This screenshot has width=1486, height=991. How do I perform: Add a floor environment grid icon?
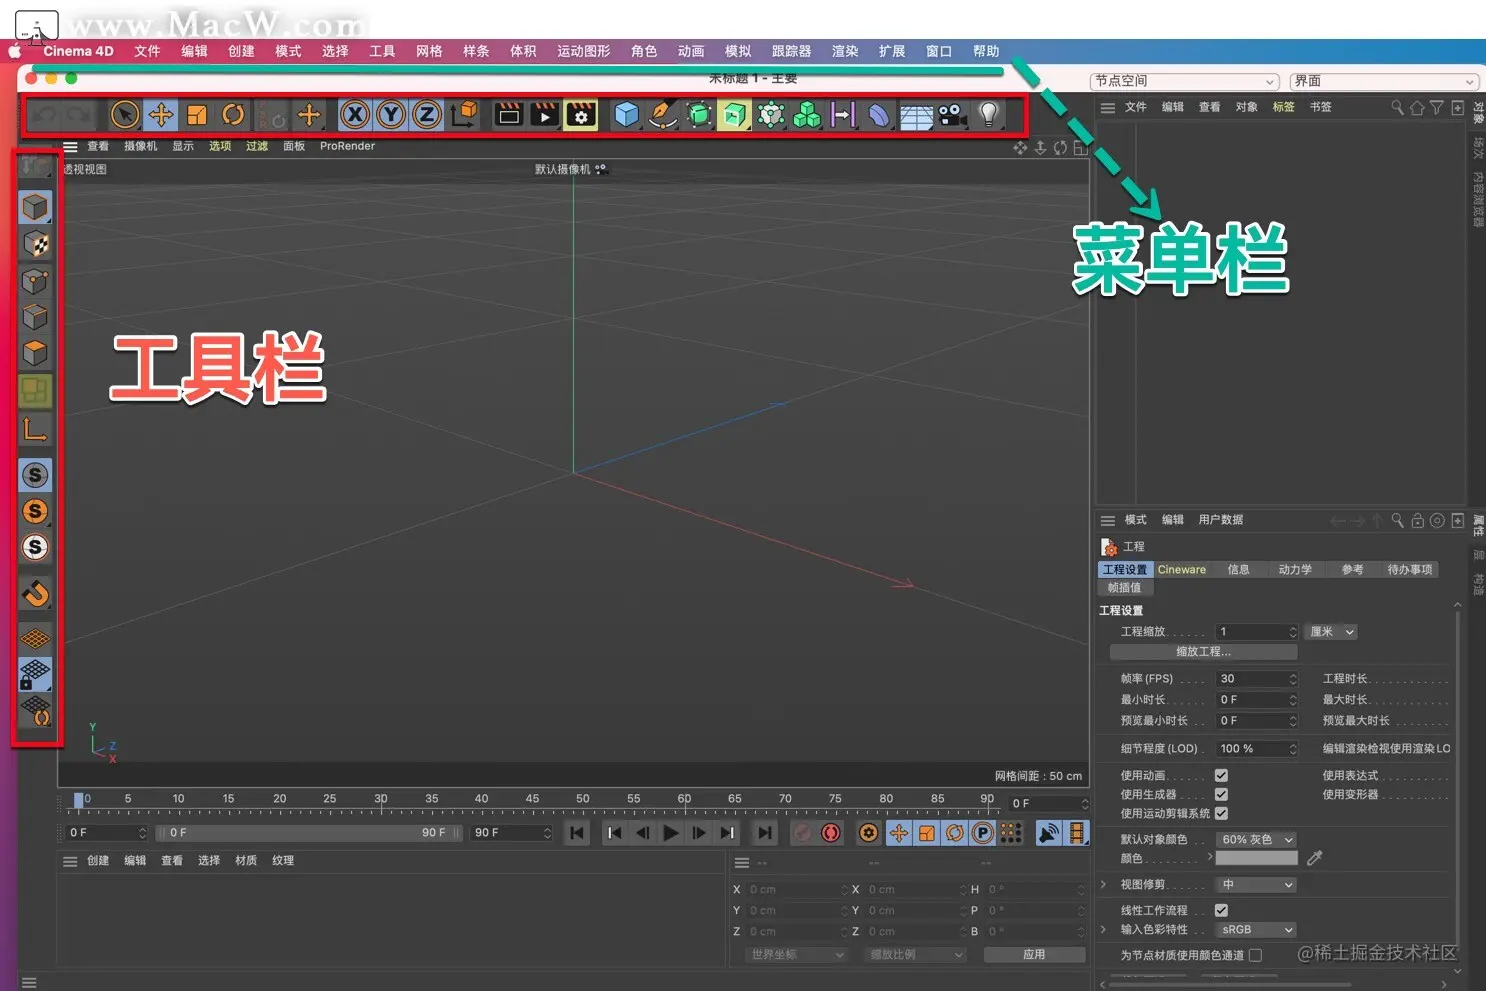coord(916,116)
